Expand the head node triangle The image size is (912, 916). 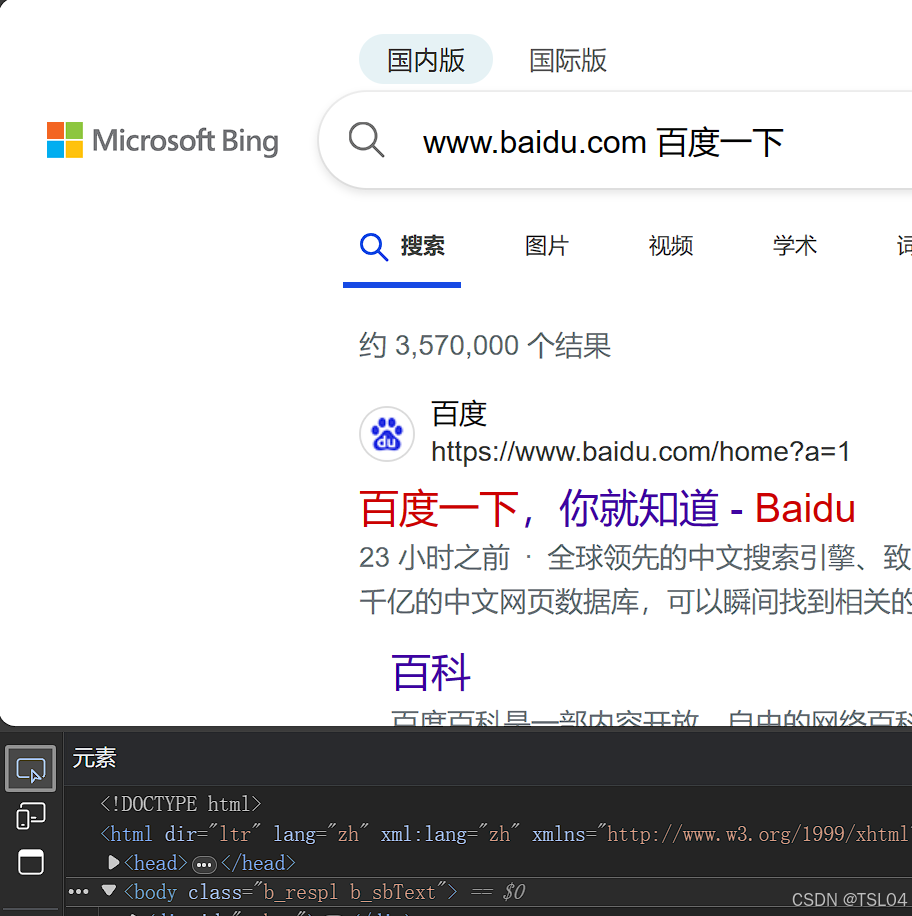click(x=113, y=863)
